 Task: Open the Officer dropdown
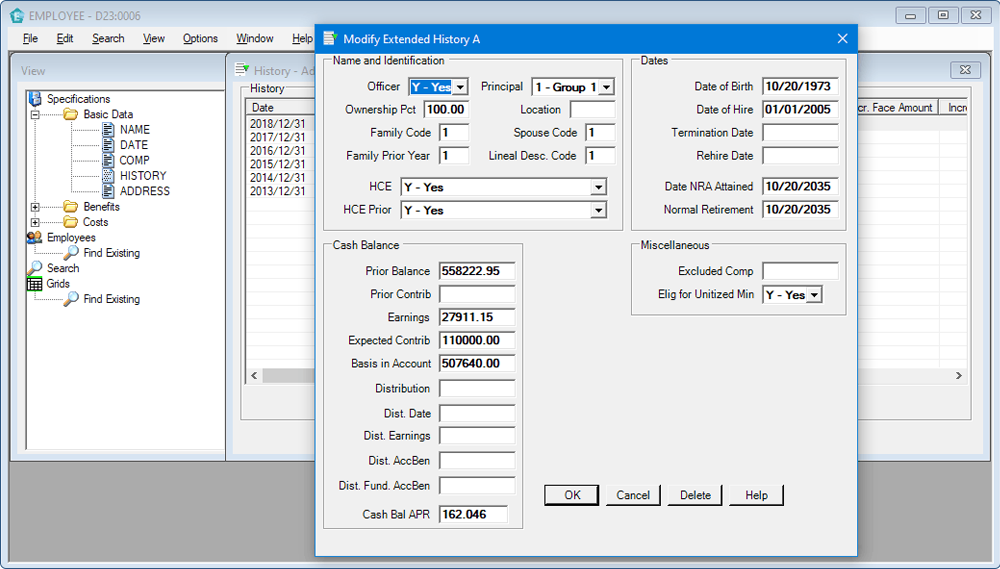460,88
